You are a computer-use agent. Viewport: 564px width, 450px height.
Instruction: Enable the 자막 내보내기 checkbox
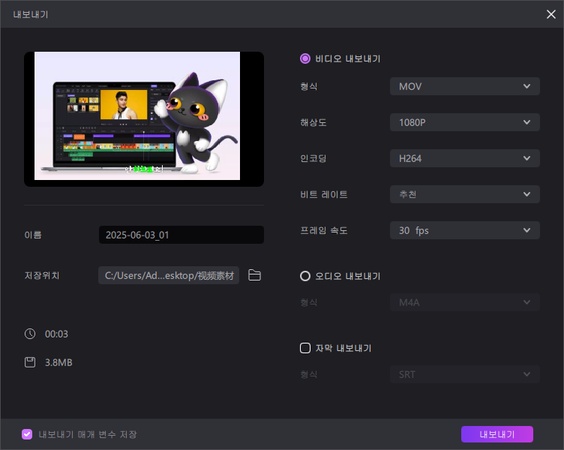pyautogui.click(x=305, y=348)
